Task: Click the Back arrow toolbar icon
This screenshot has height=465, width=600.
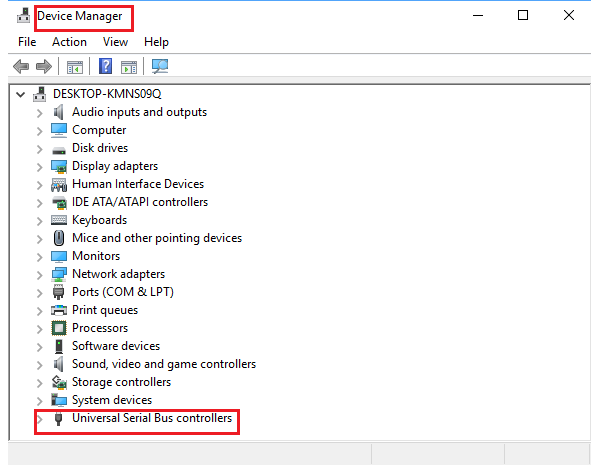Action: [20, 67]
